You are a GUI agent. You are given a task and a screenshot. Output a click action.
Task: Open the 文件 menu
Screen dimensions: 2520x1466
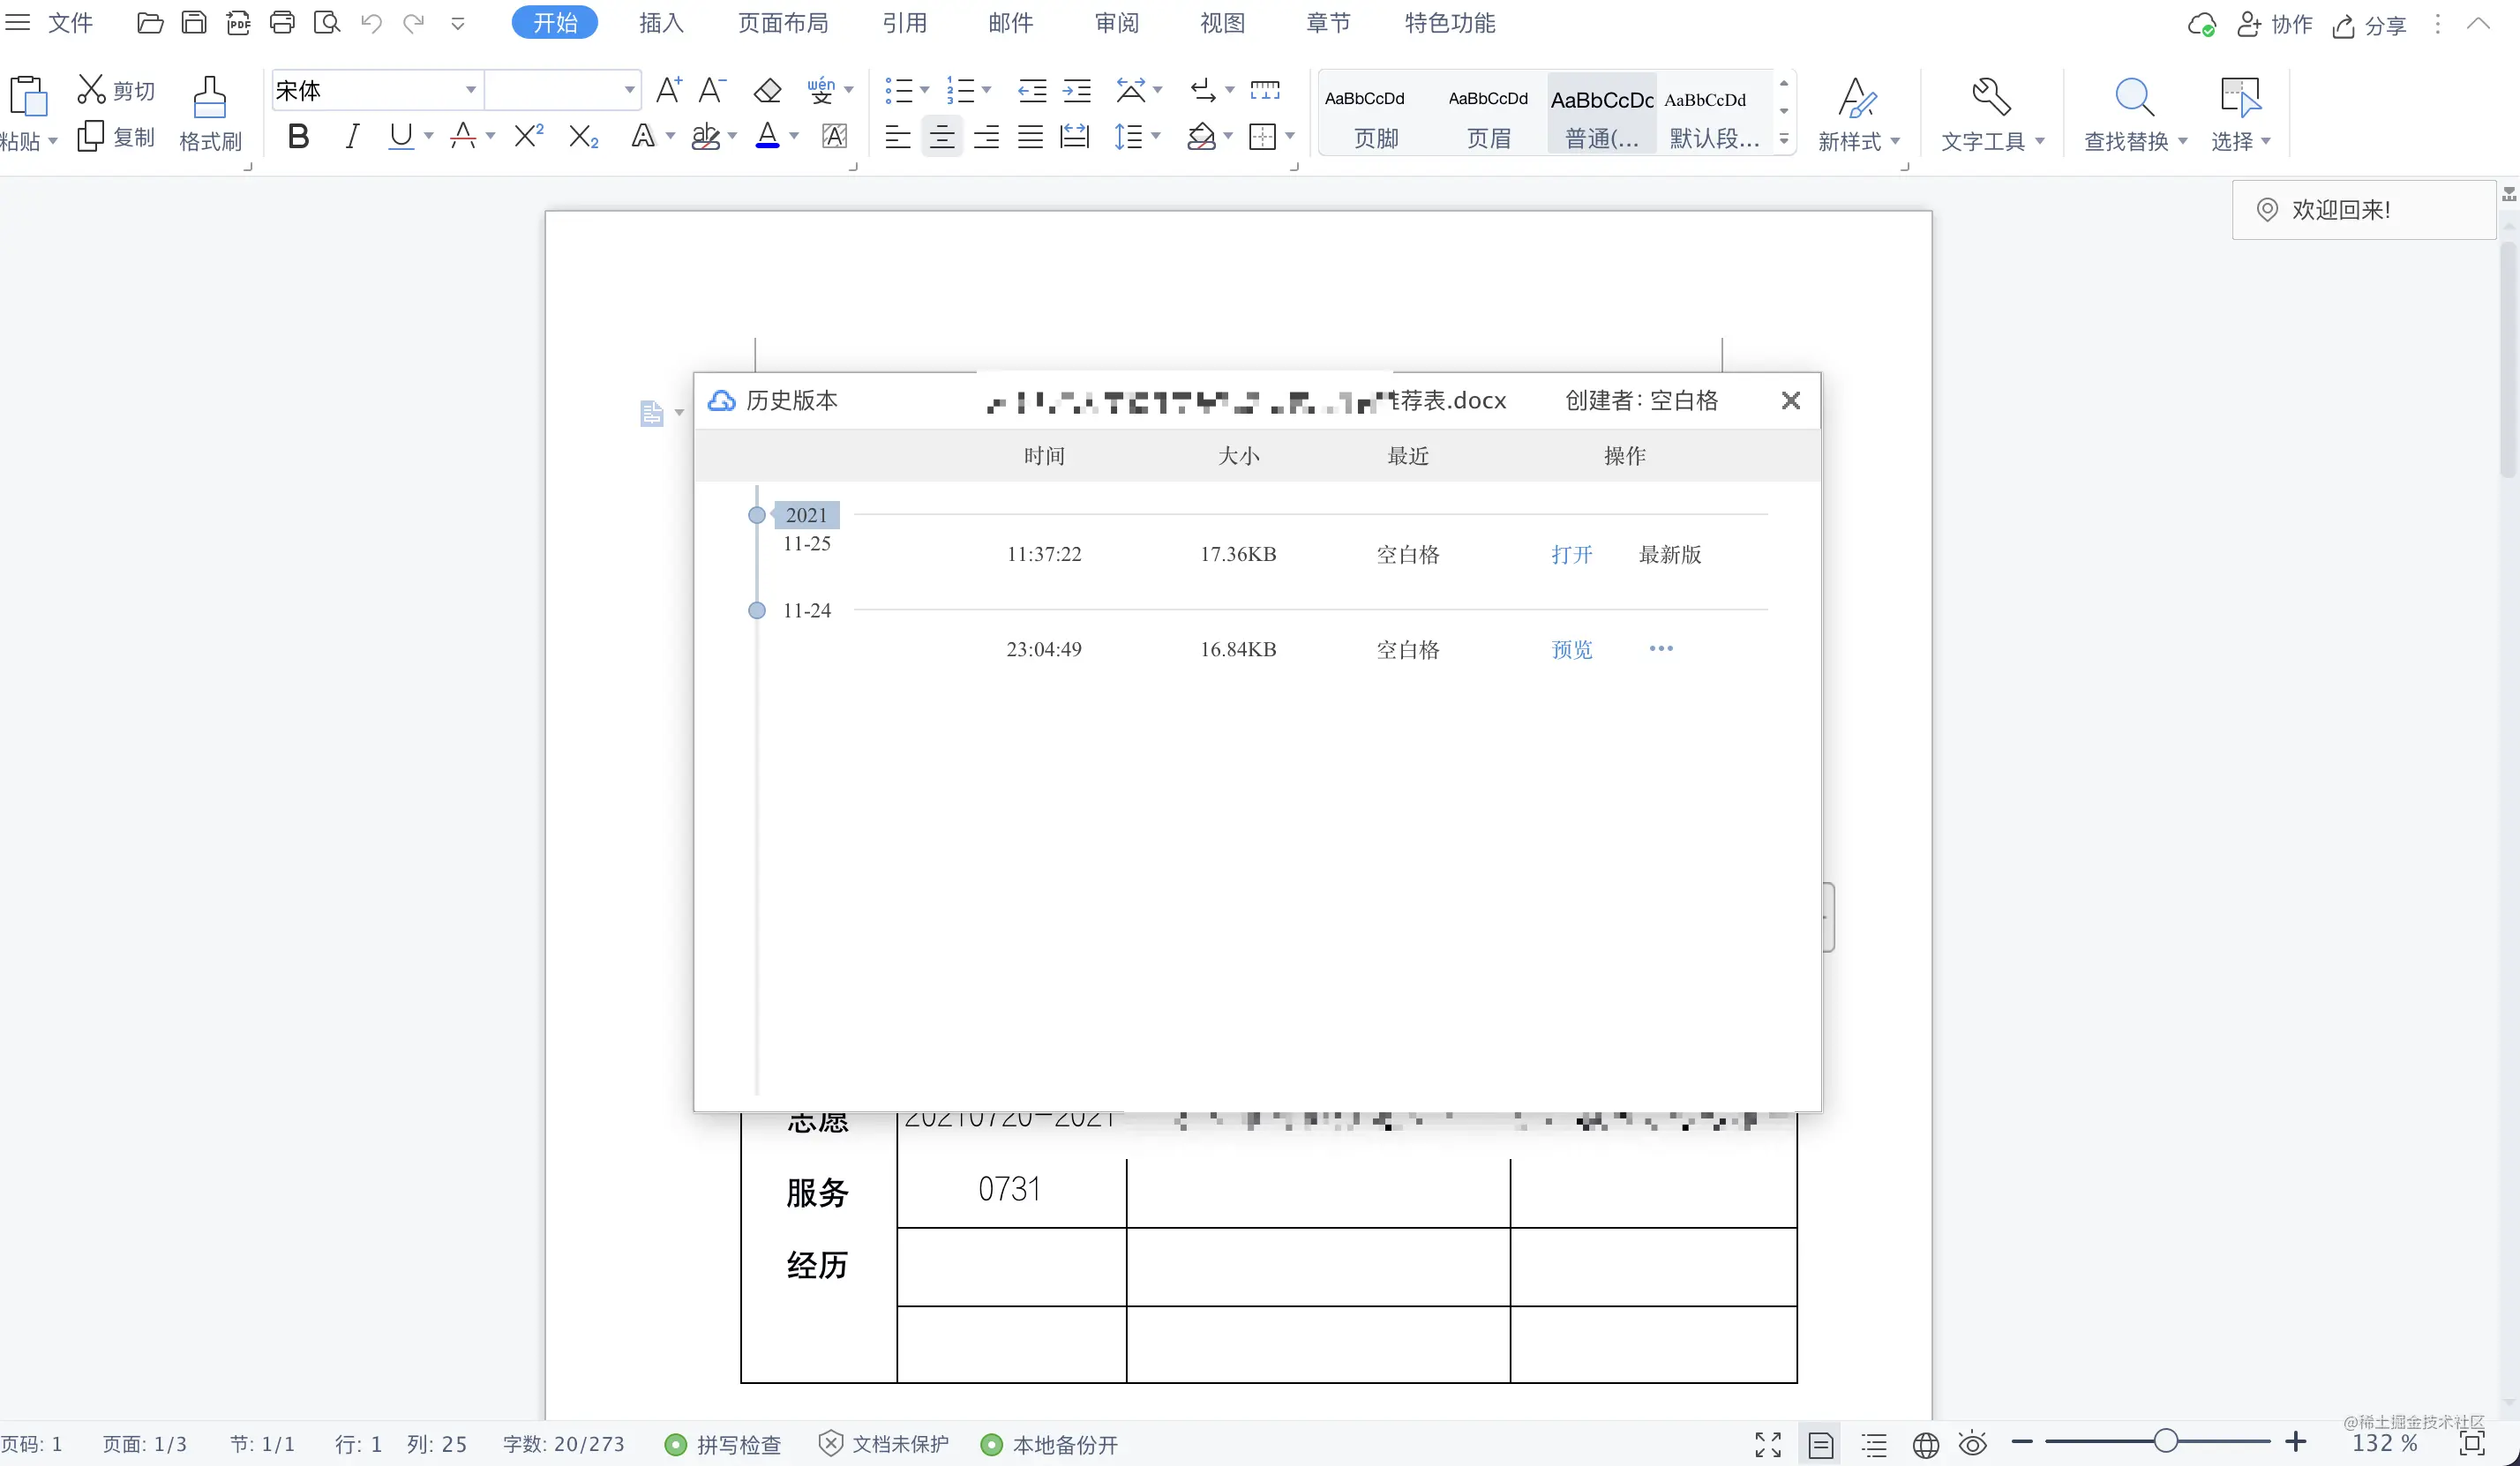(x=70, y=23)
